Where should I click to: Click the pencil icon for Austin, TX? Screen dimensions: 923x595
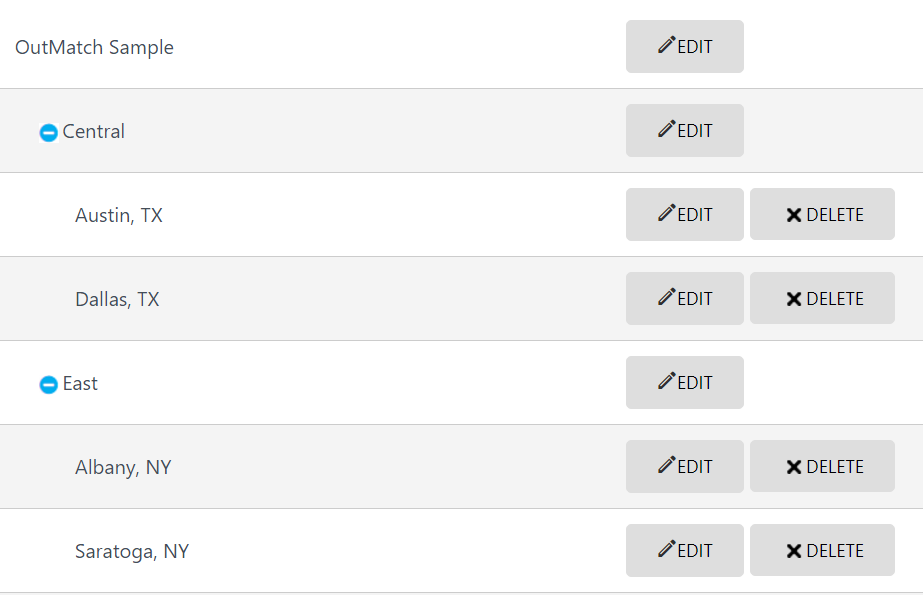pos(666,212)
